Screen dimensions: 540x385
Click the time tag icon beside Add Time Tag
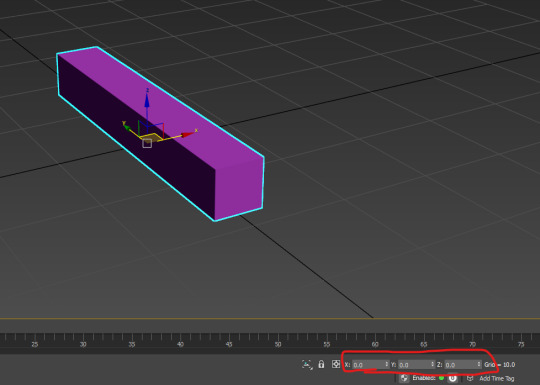(x=470, y=378)
